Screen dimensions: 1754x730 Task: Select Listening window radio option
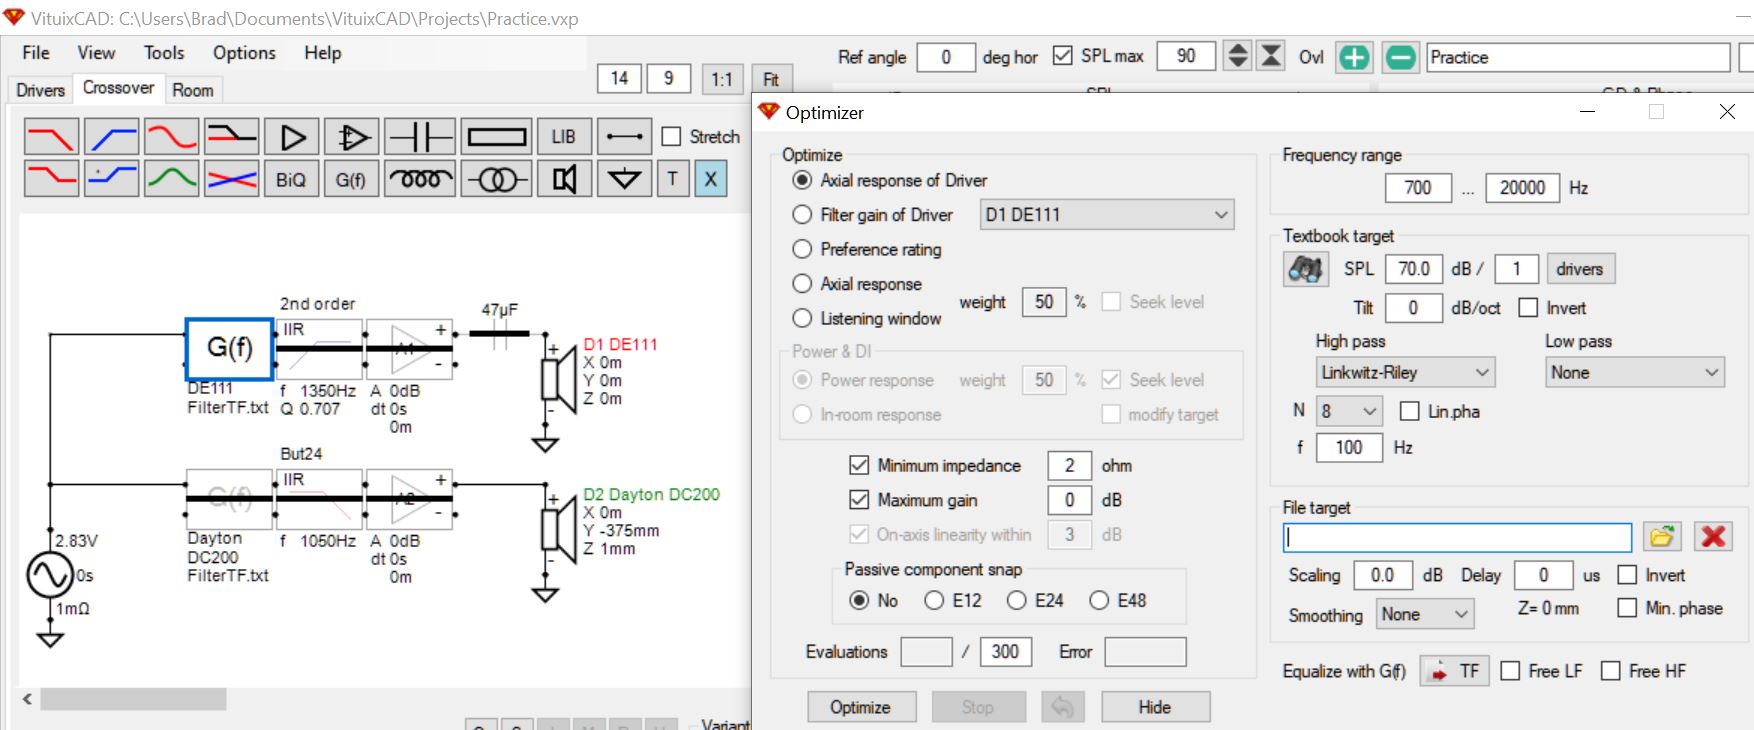802,318
